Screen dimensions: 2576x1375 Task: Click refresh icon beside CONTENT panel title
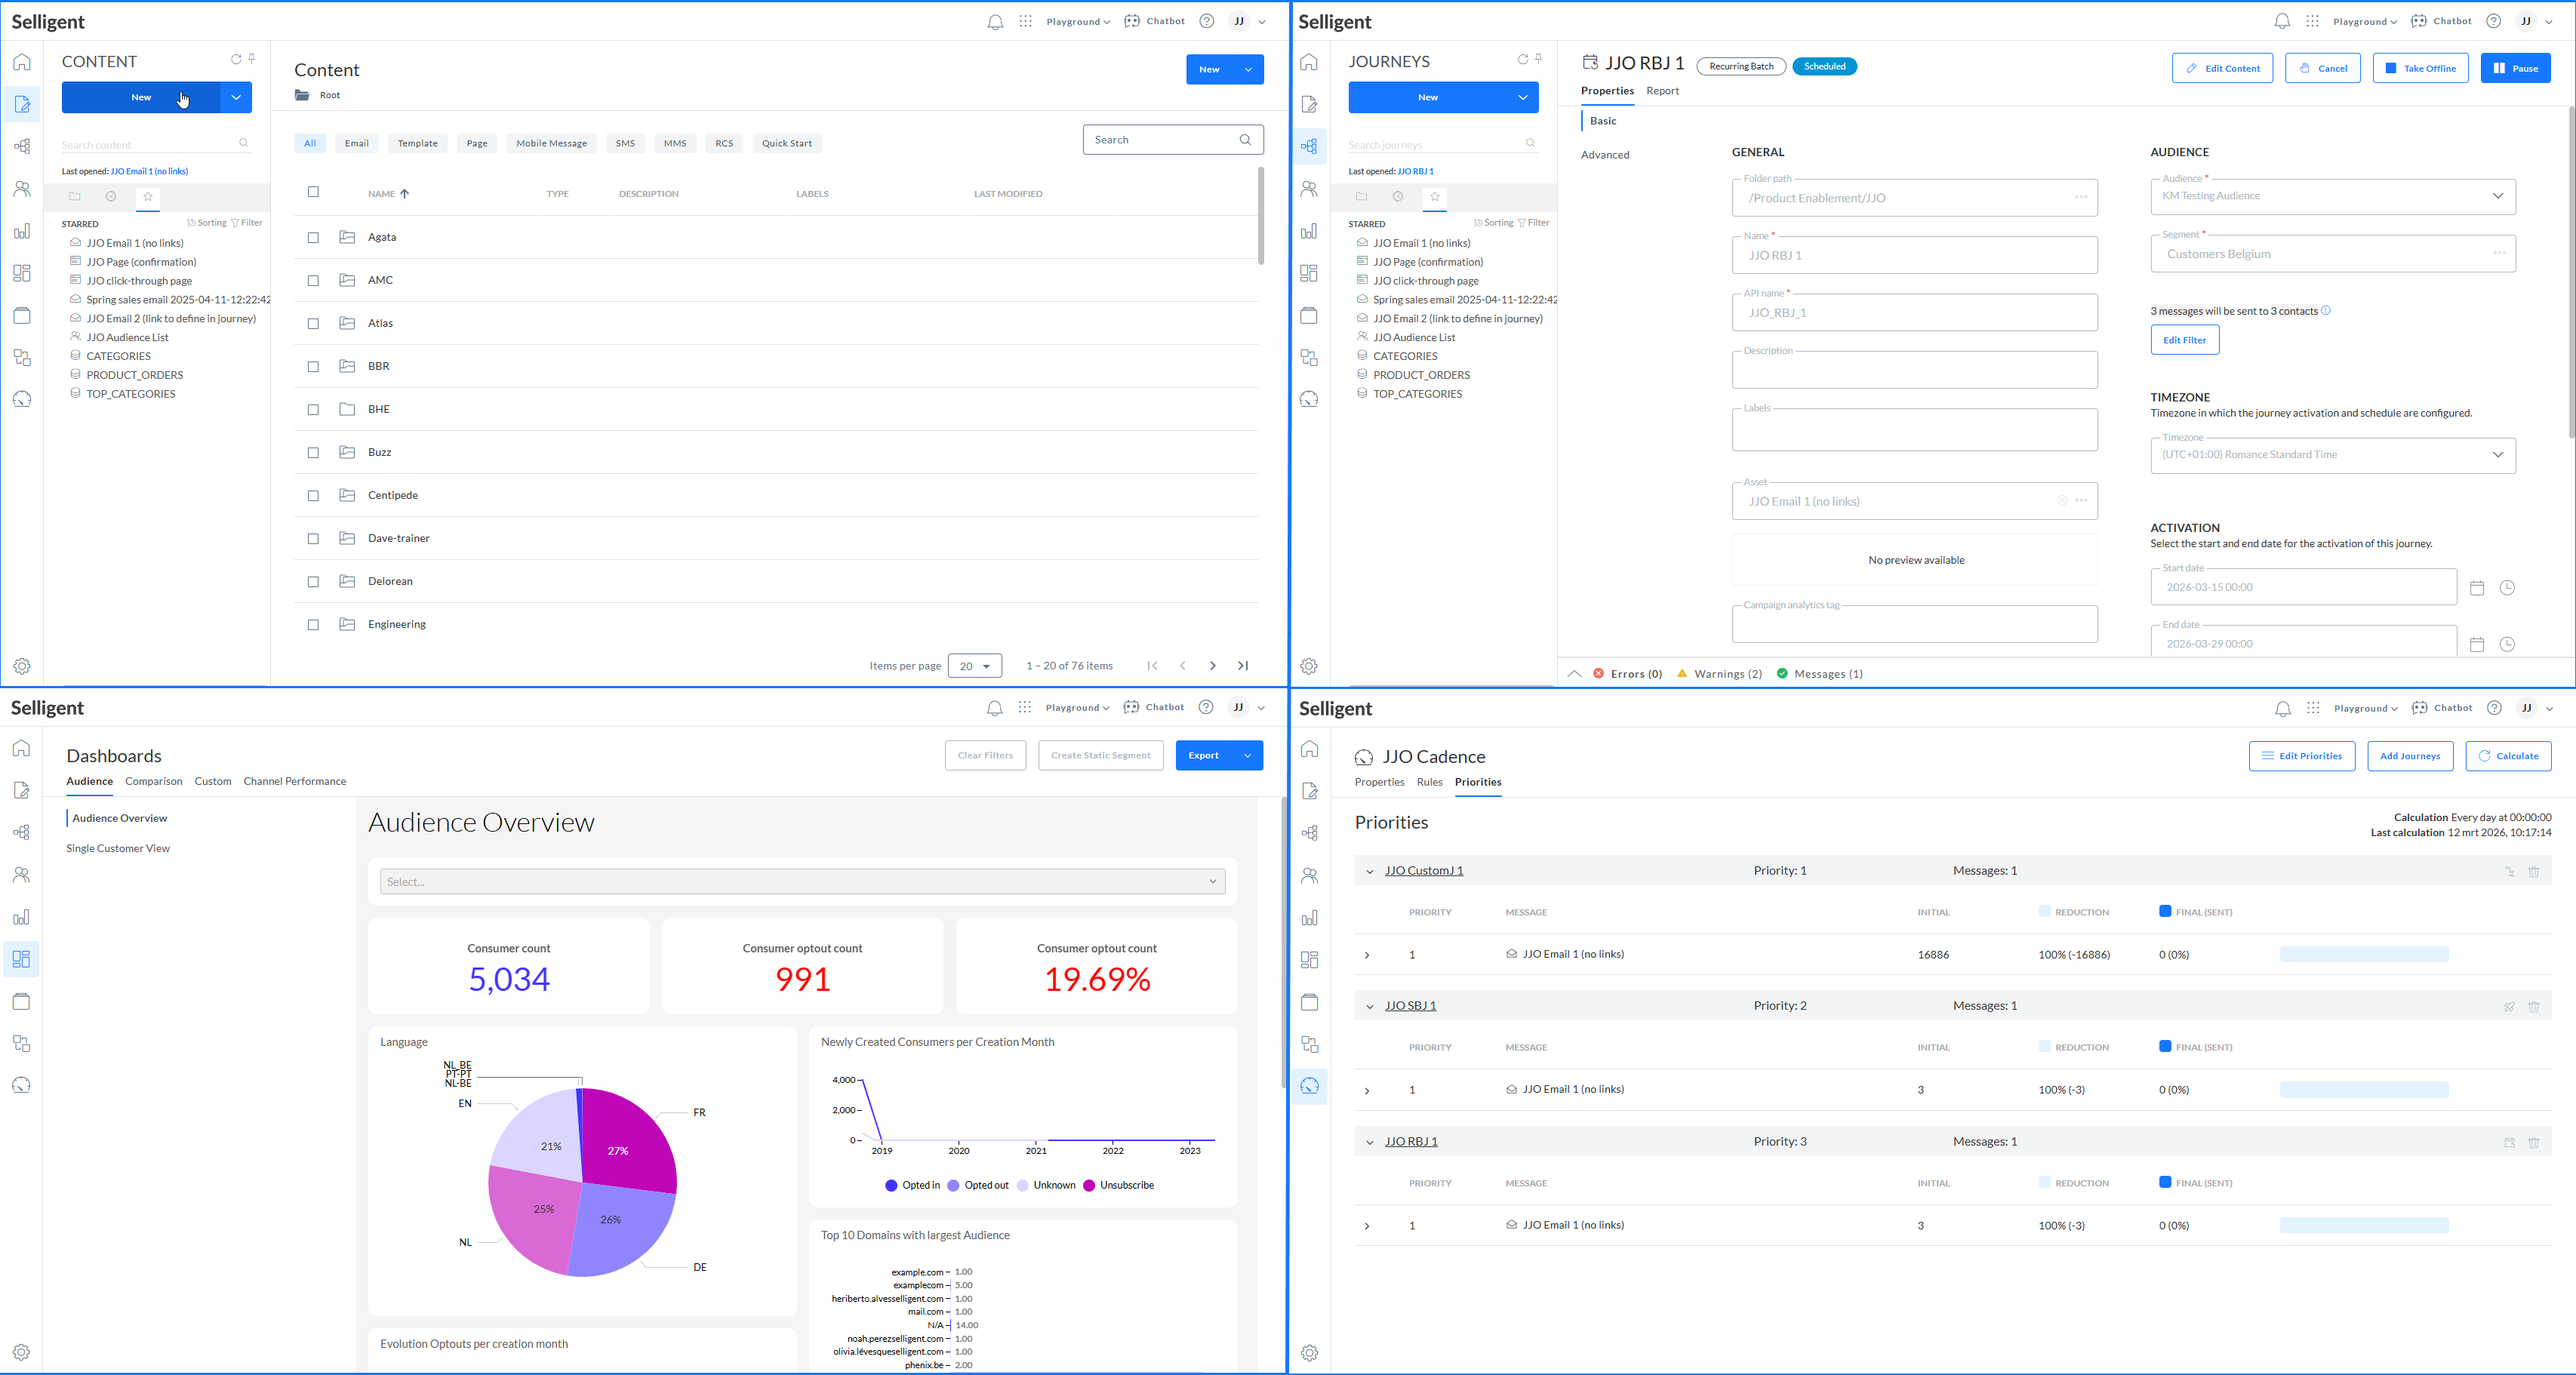(x=236, y=60)
